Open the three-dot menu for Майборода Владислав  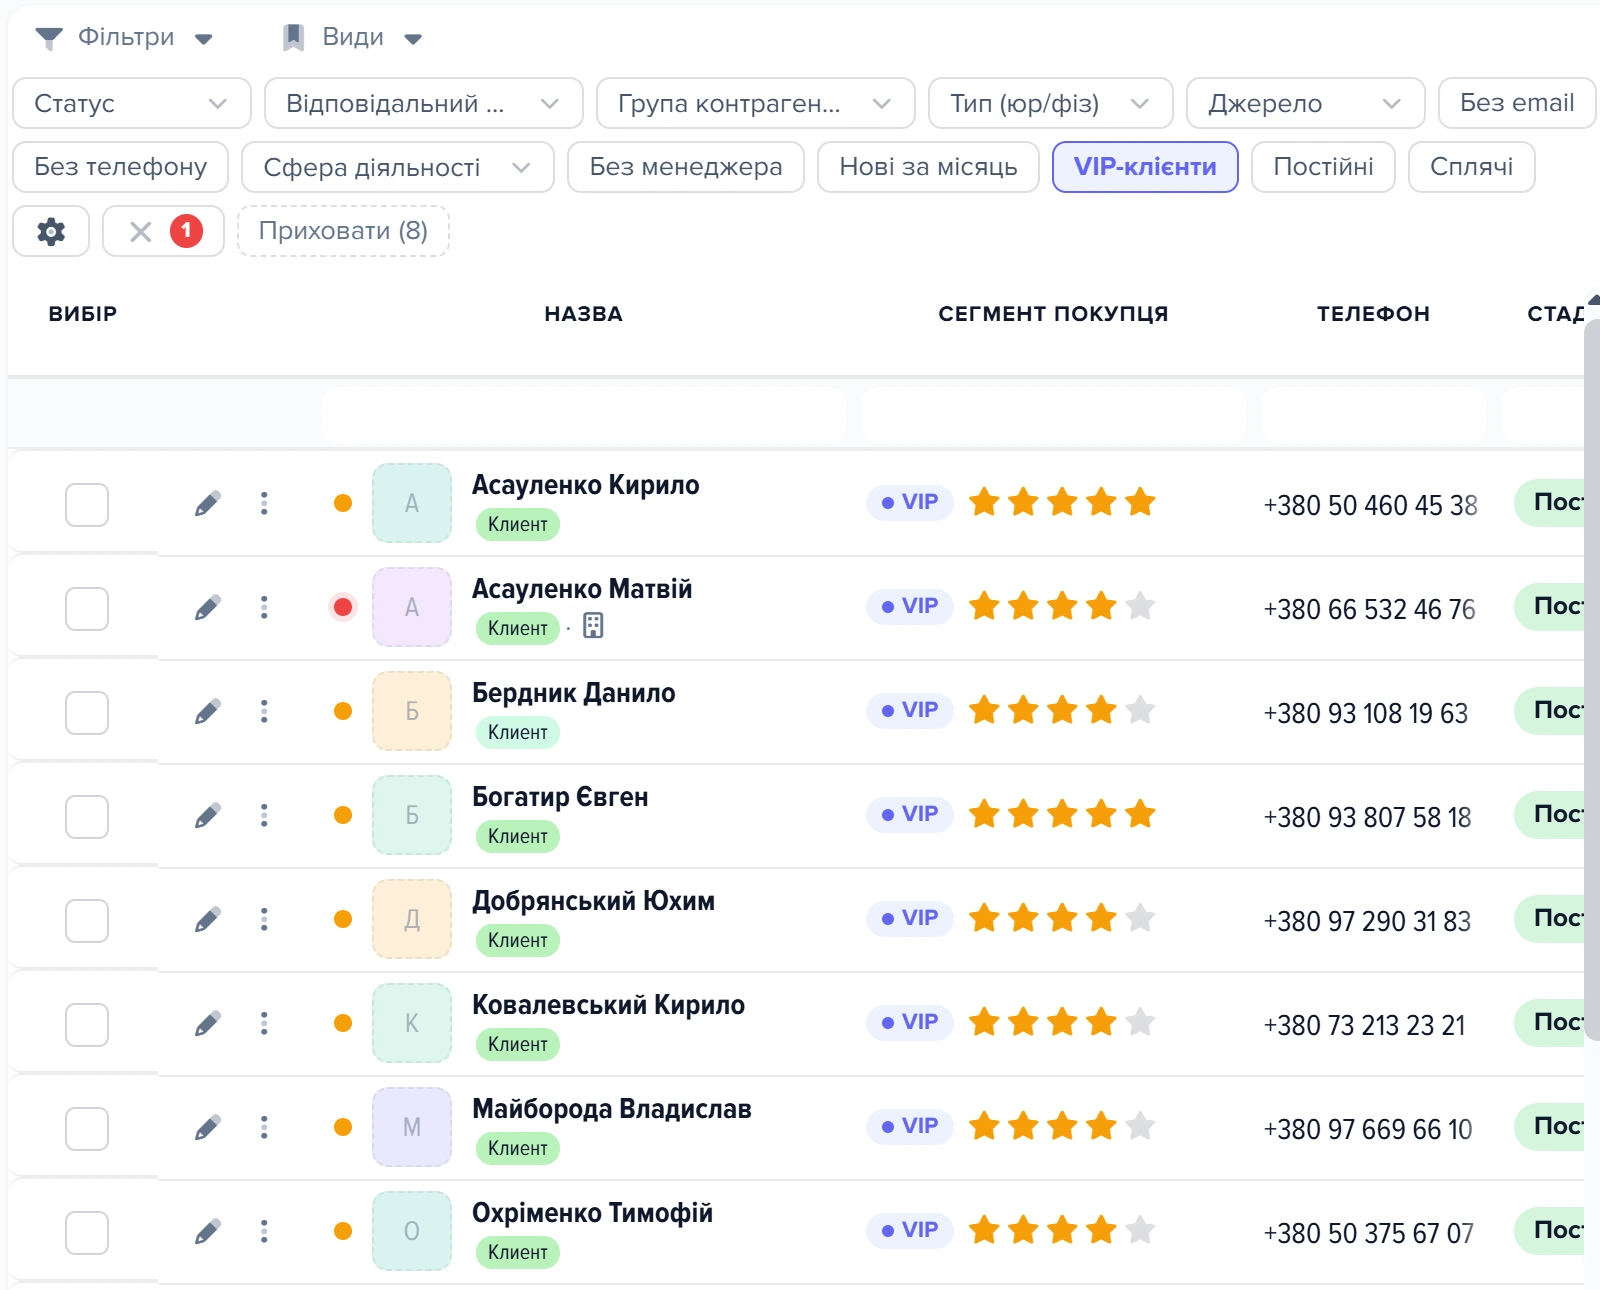pos(264,1127)
